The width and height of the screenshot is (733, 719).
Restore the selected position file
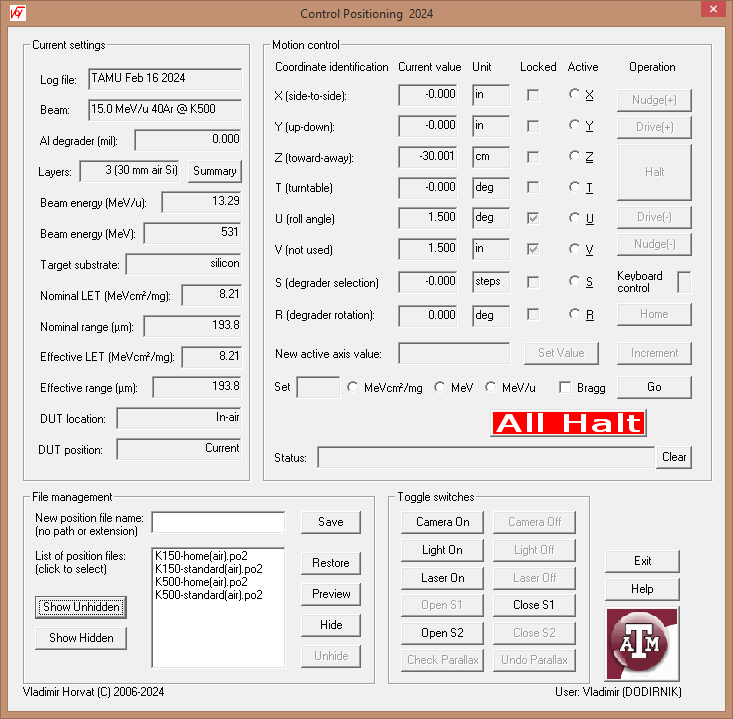point(331,563)
